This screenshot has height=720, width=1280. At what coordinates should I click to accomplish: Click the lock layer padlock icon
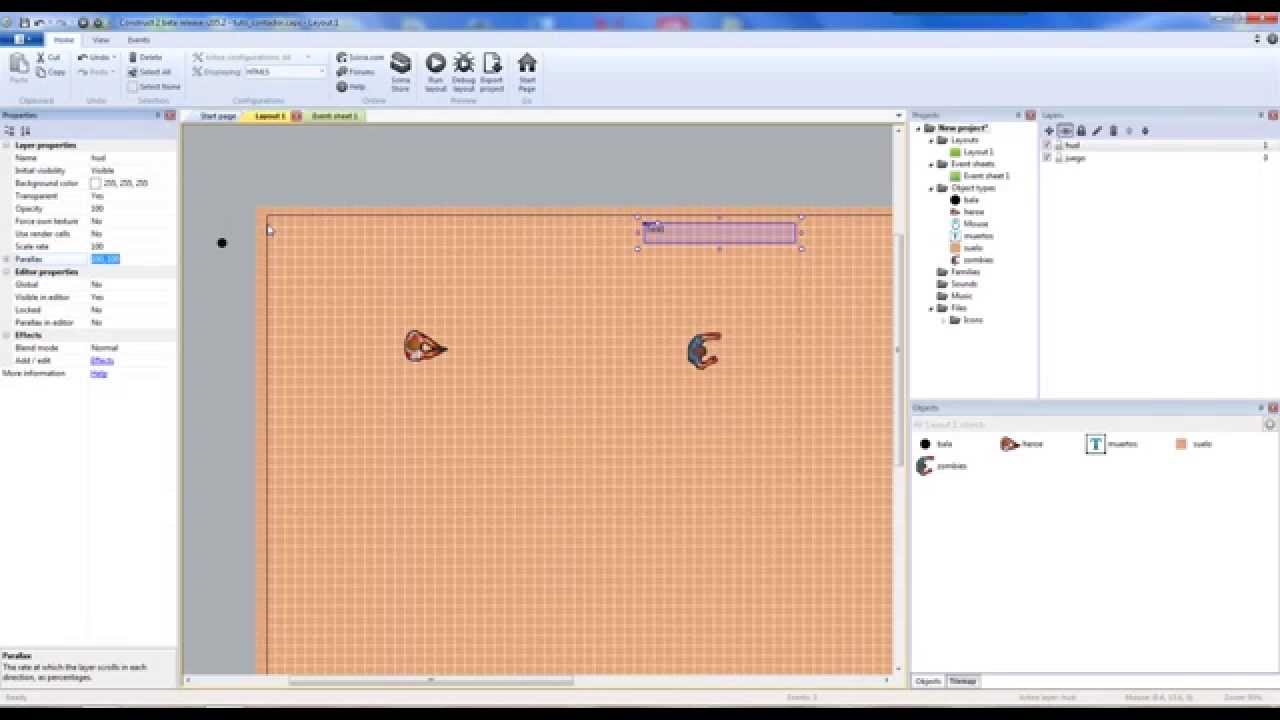click(x=1081, y=131)
